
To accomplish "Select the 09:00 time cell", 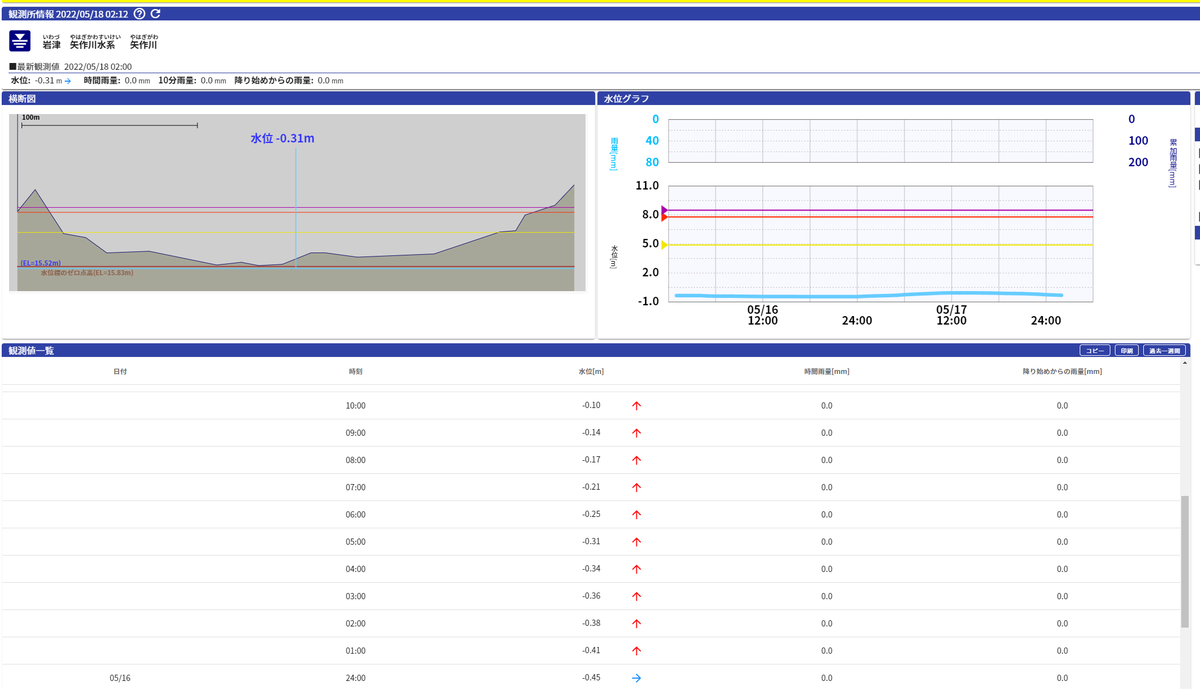I will point(356,433).
